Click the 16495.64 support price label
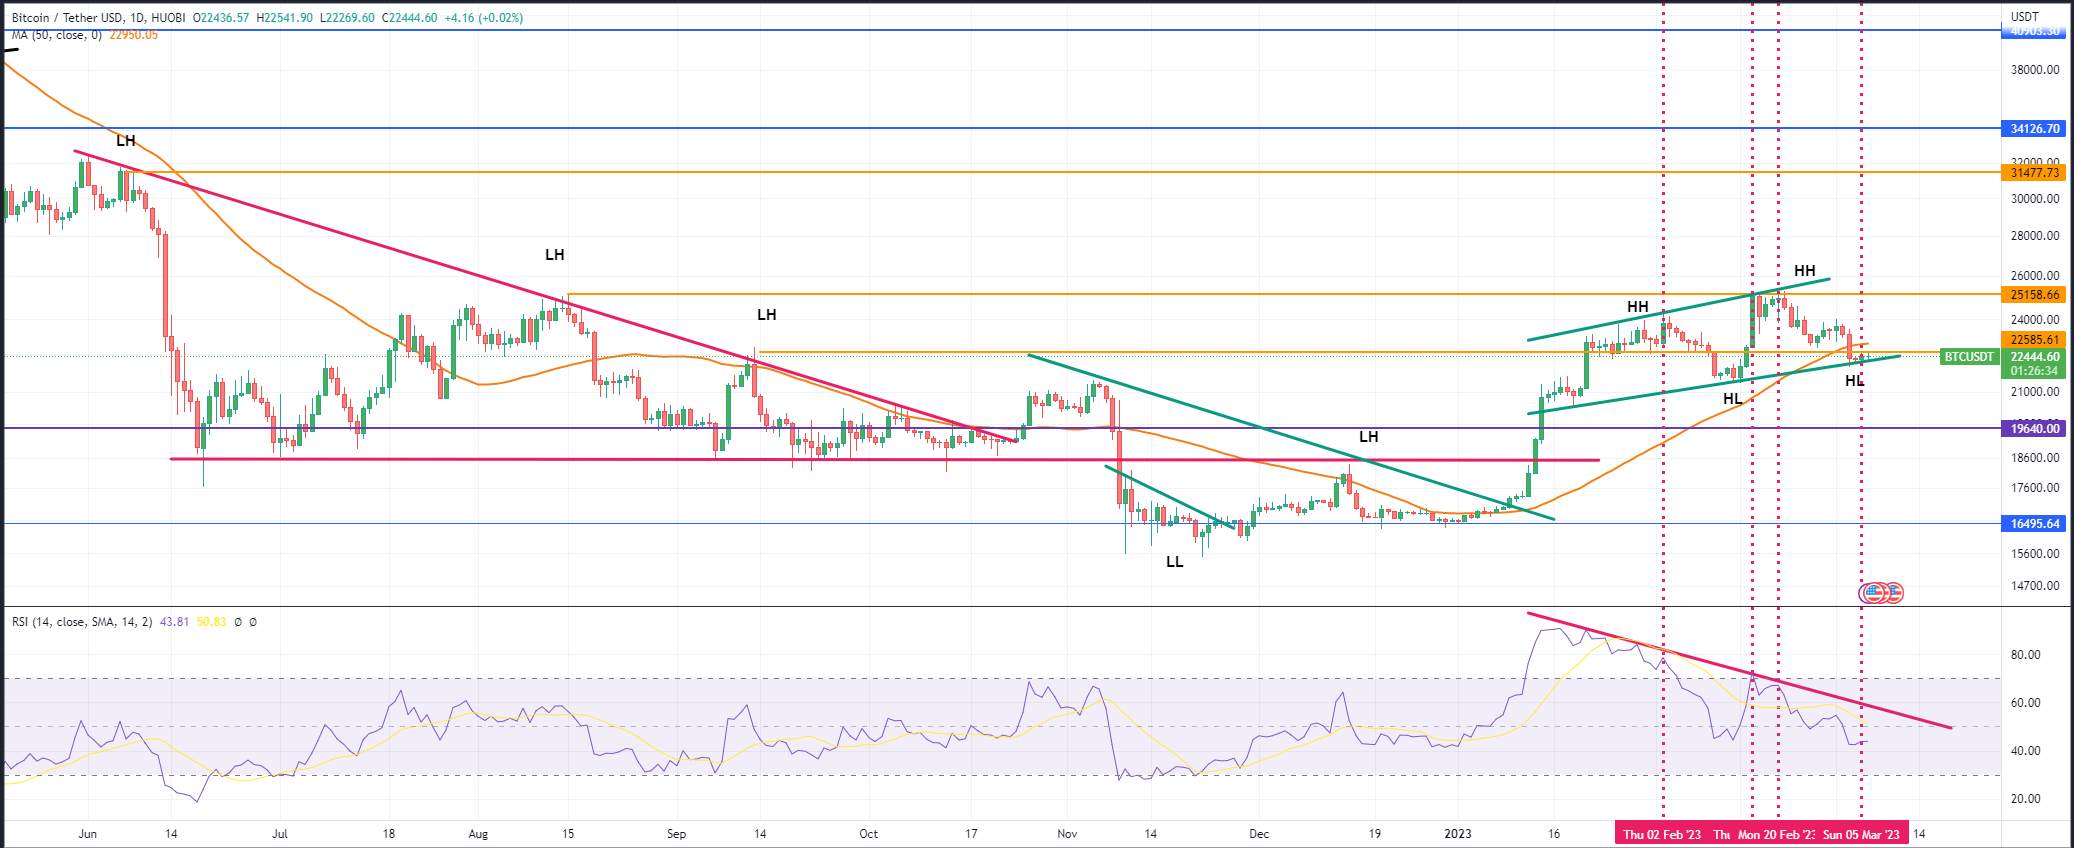Screen dimensions: 2074x848 click(x=2035, y=524)
